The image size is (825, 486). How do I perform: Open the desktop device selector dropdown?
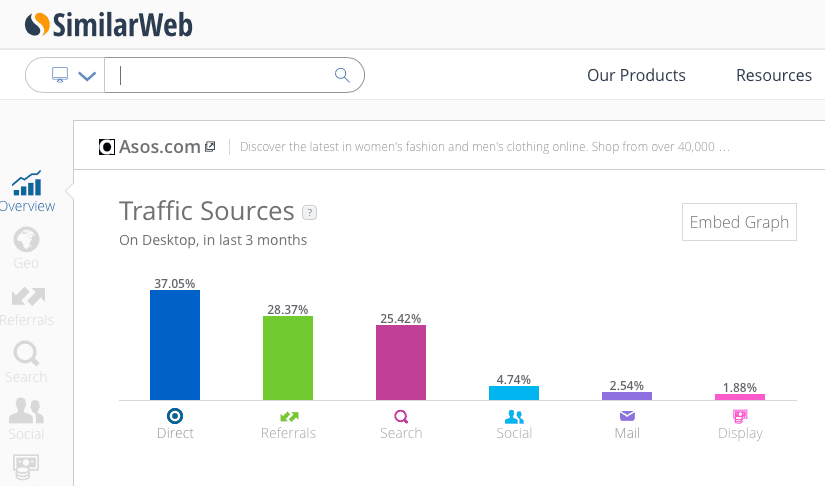point(72,76)
